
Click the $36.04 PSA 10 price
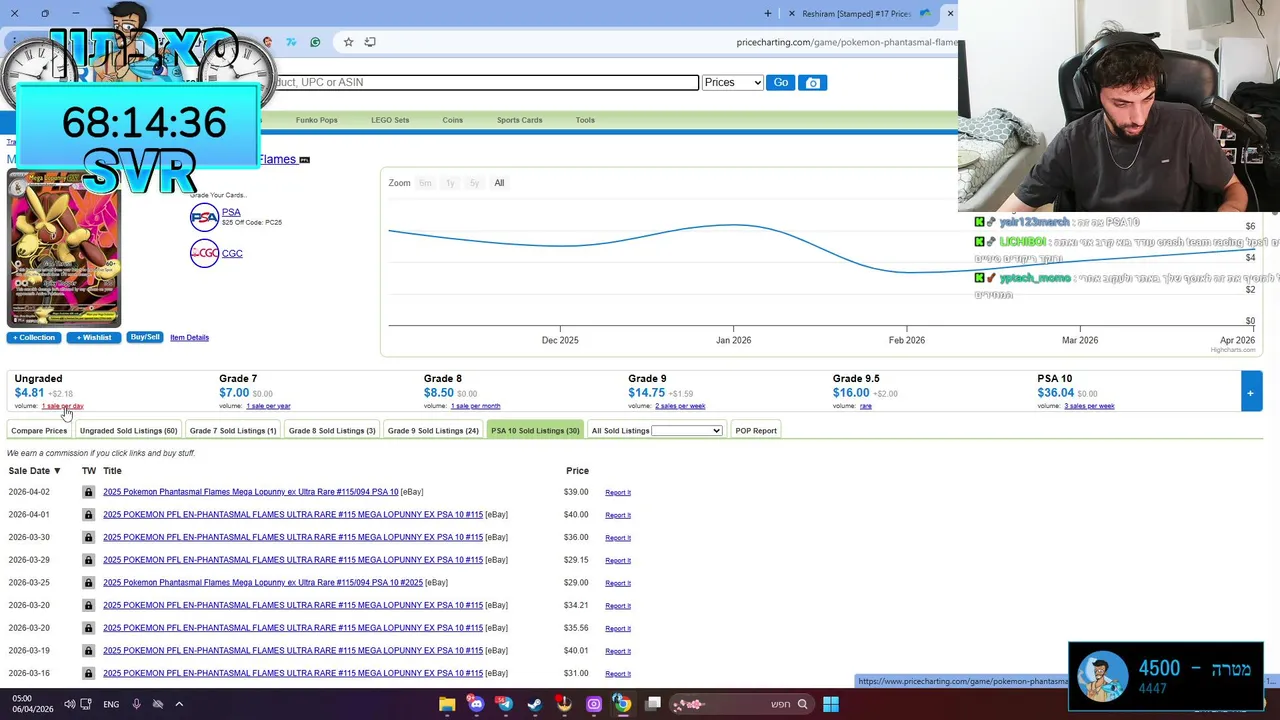(x=1055, y=393)
